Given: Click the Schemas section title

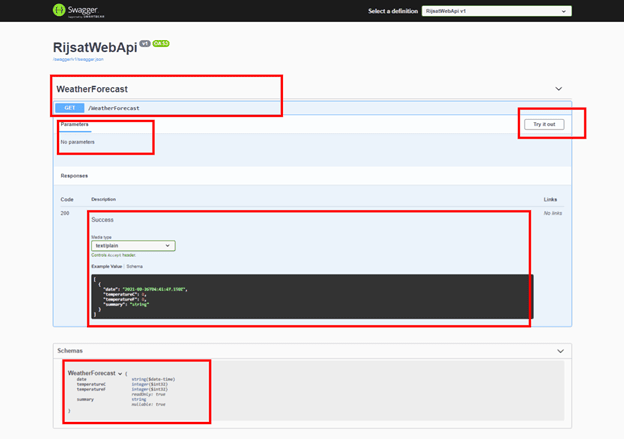Looking at the screenshot, I should pyautogui.click(x=70, y=351).
